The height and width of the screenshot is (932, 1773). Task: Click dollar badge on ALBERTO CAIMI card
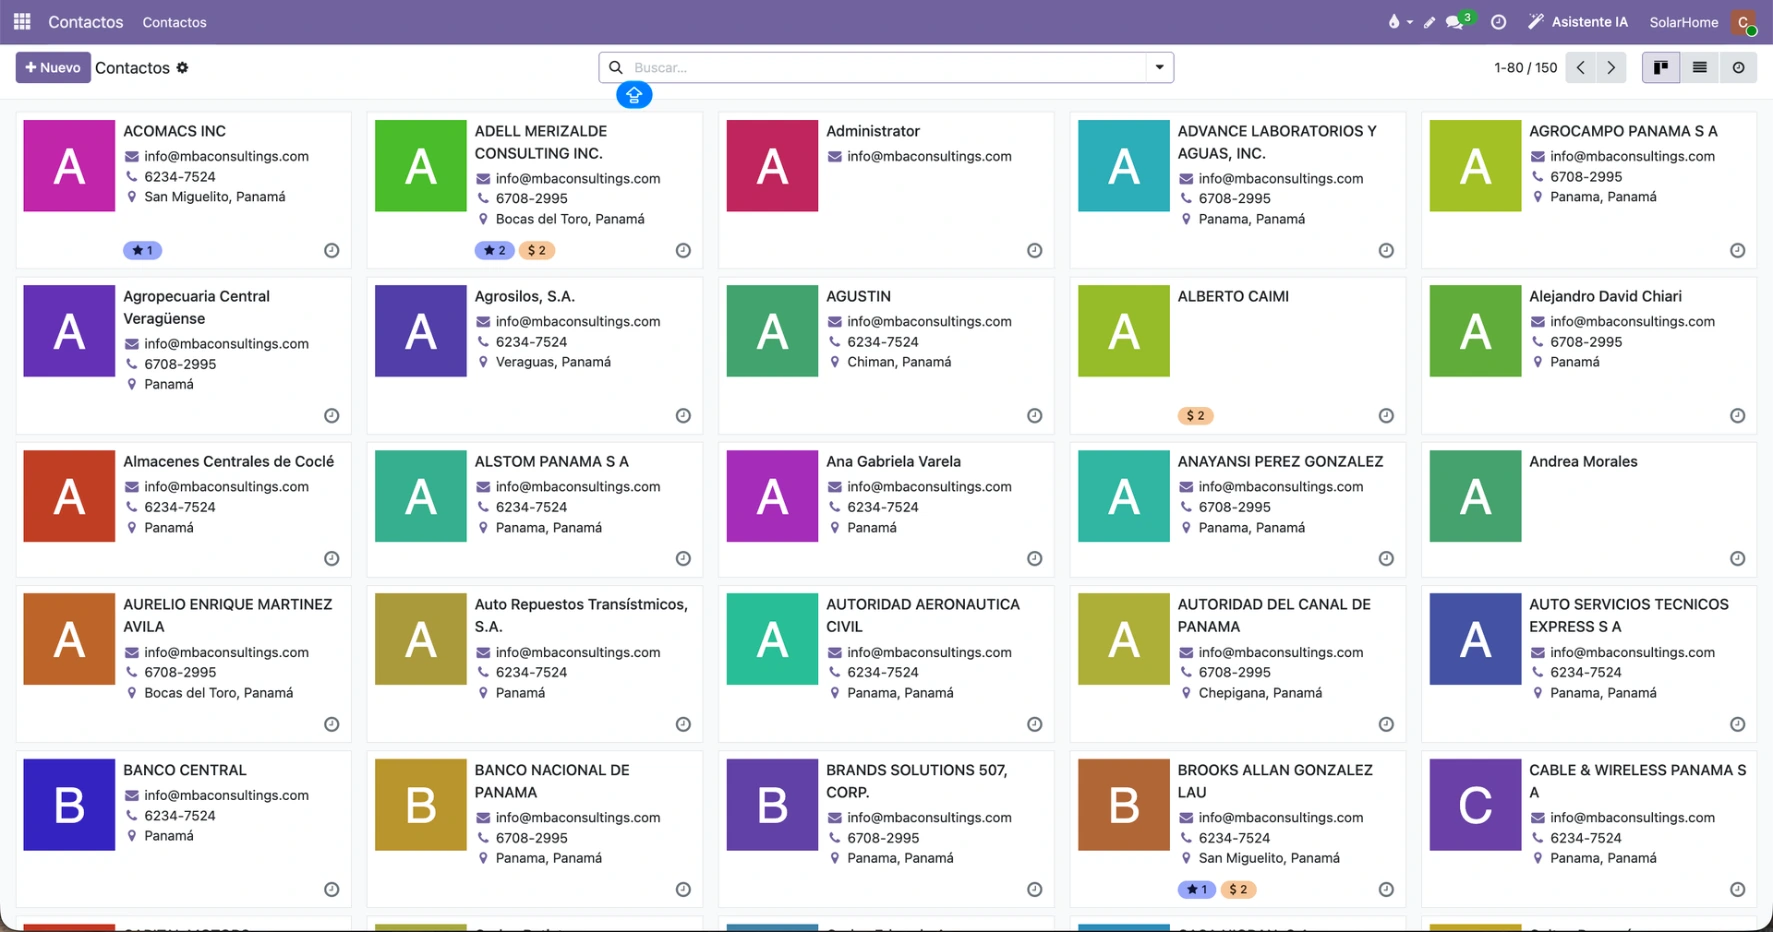coord(1196,416)
